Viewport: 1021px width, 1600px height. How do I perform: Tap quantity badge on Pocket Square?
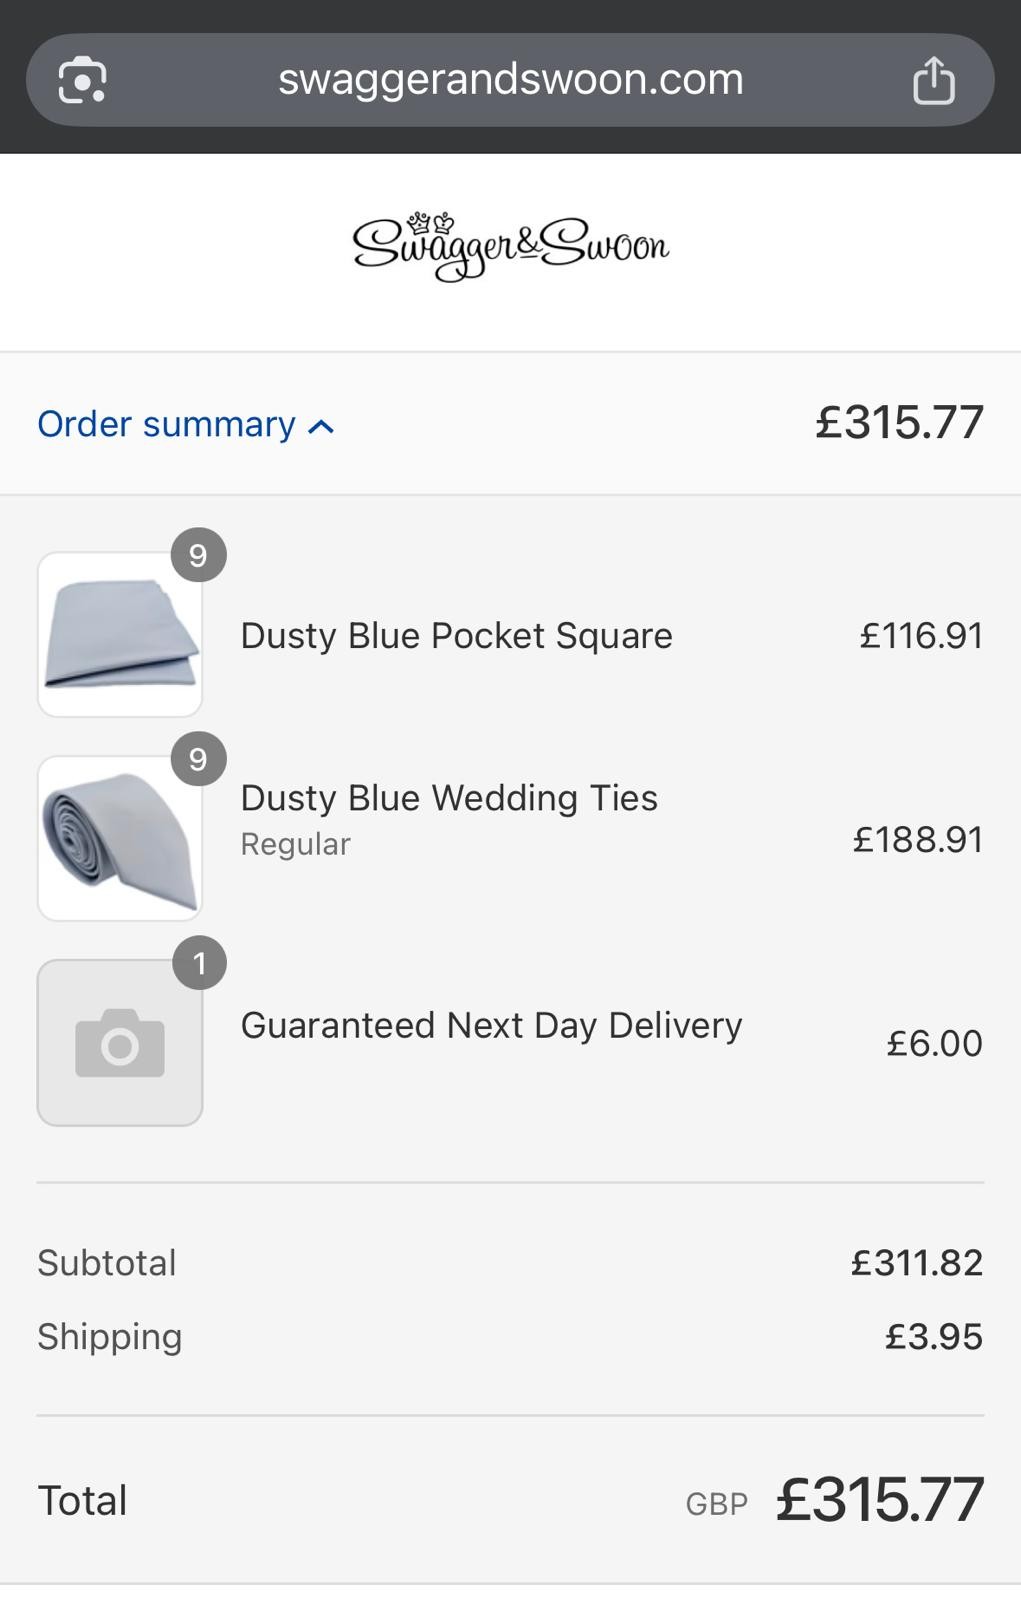click(x=198, y=555)
